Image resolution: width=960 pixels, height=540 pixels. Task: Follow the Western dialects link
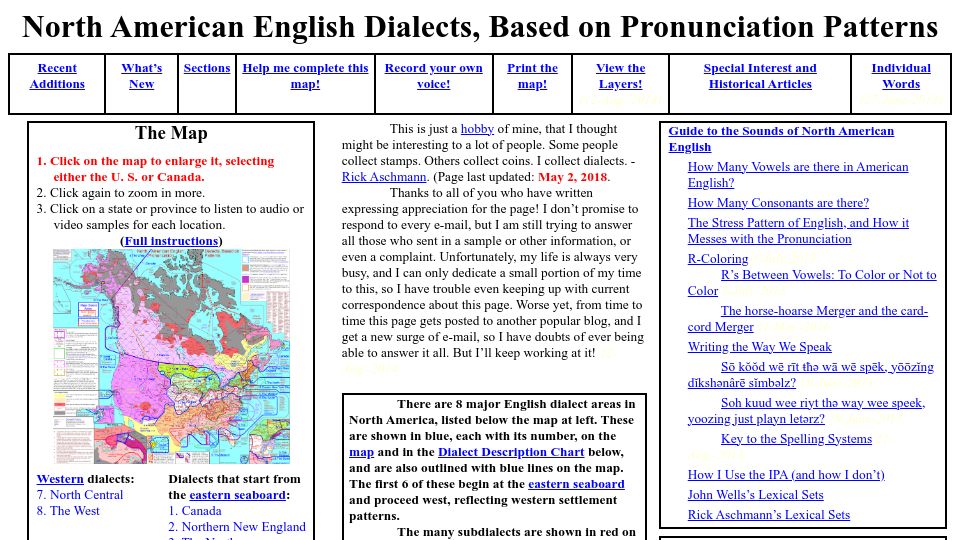click(60, 479)
